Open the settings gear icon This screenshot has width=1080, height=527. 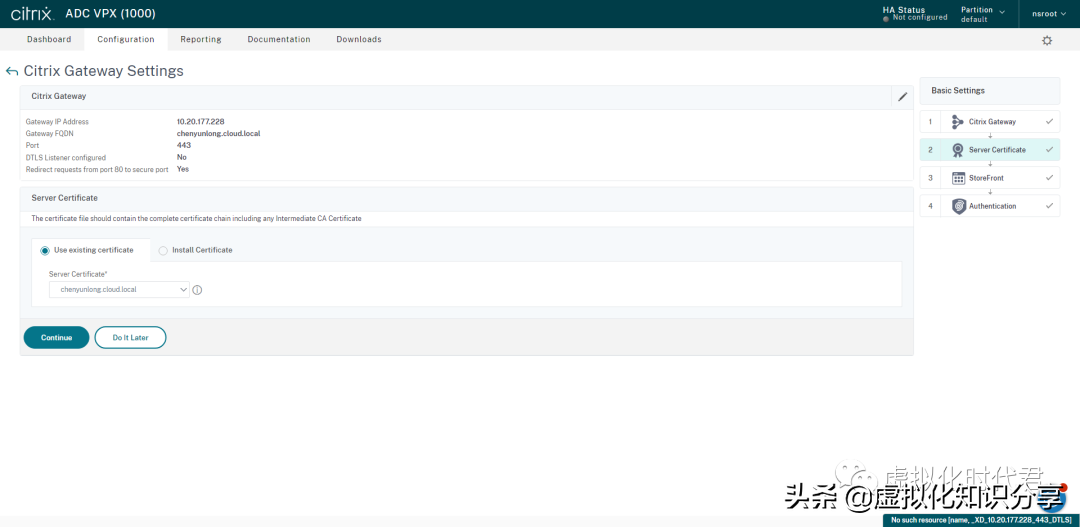point(1047,41)
